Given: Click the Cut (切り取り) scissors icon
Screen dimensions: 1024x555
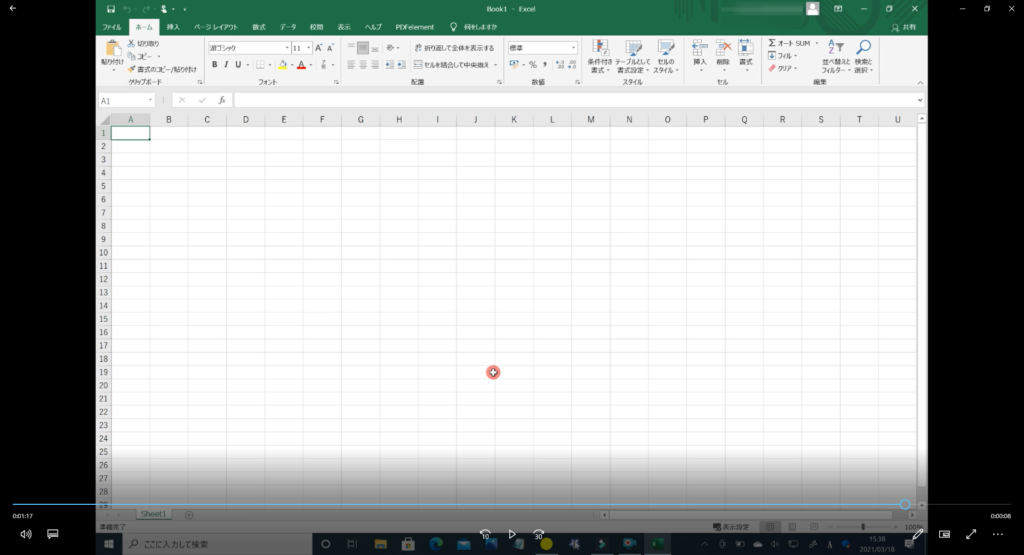Looking at the screenshot, I should 132,44.
